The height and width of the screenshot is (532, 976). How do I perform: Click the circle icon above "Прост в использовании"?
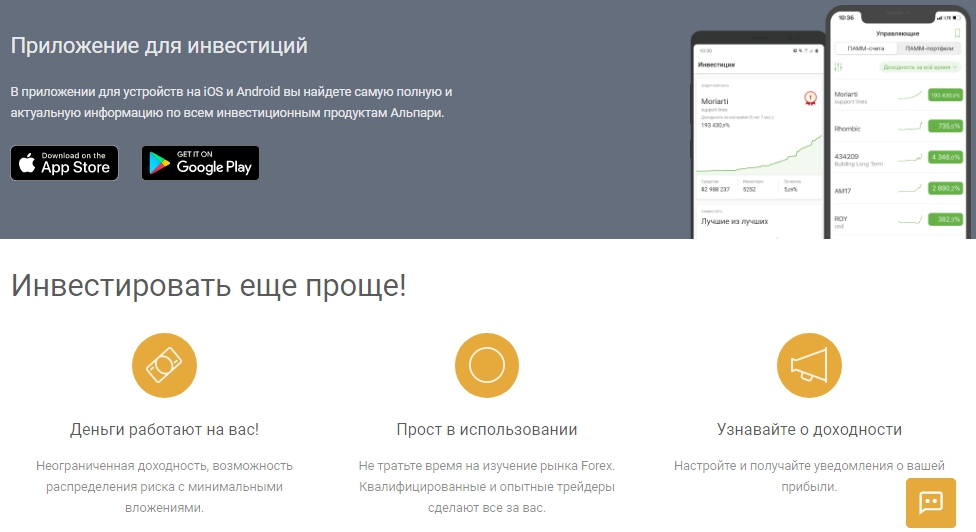click(487, 365)
